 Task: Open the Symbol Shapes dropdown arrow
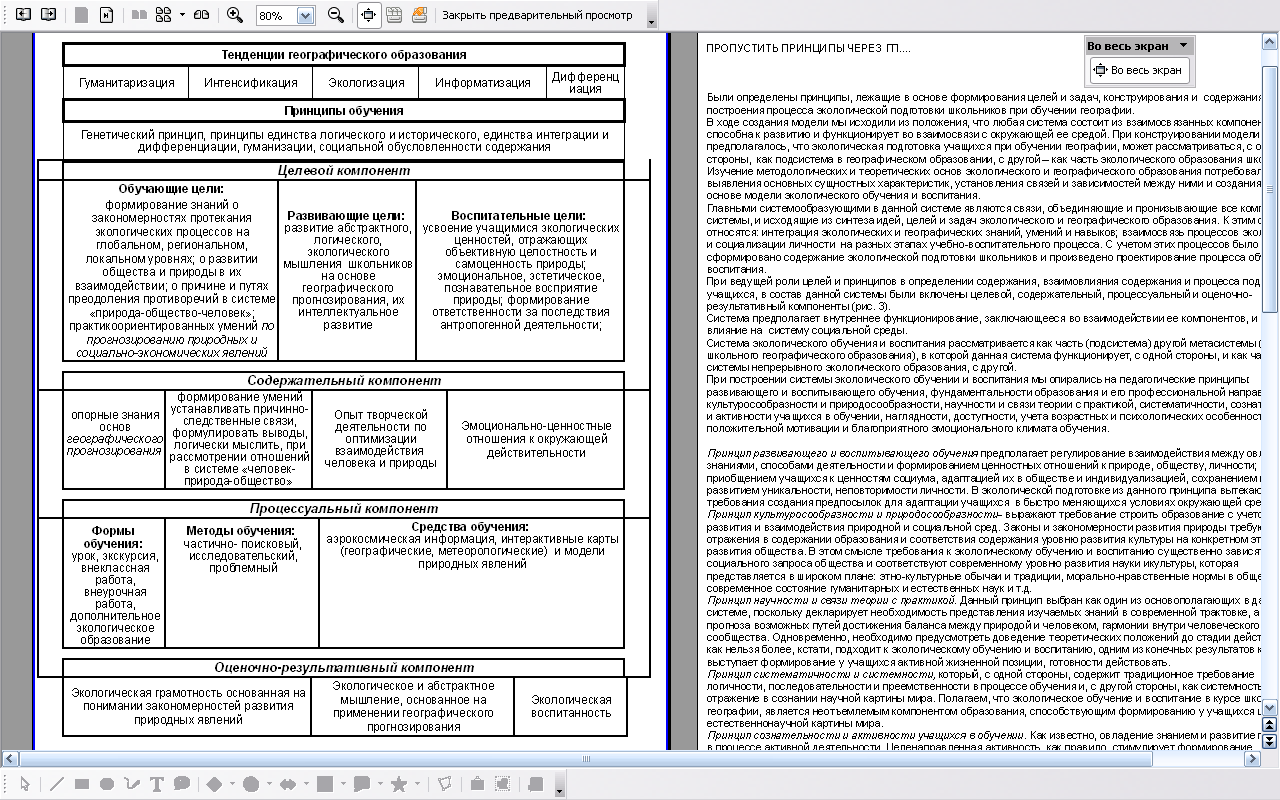click(x=269, y=784)
